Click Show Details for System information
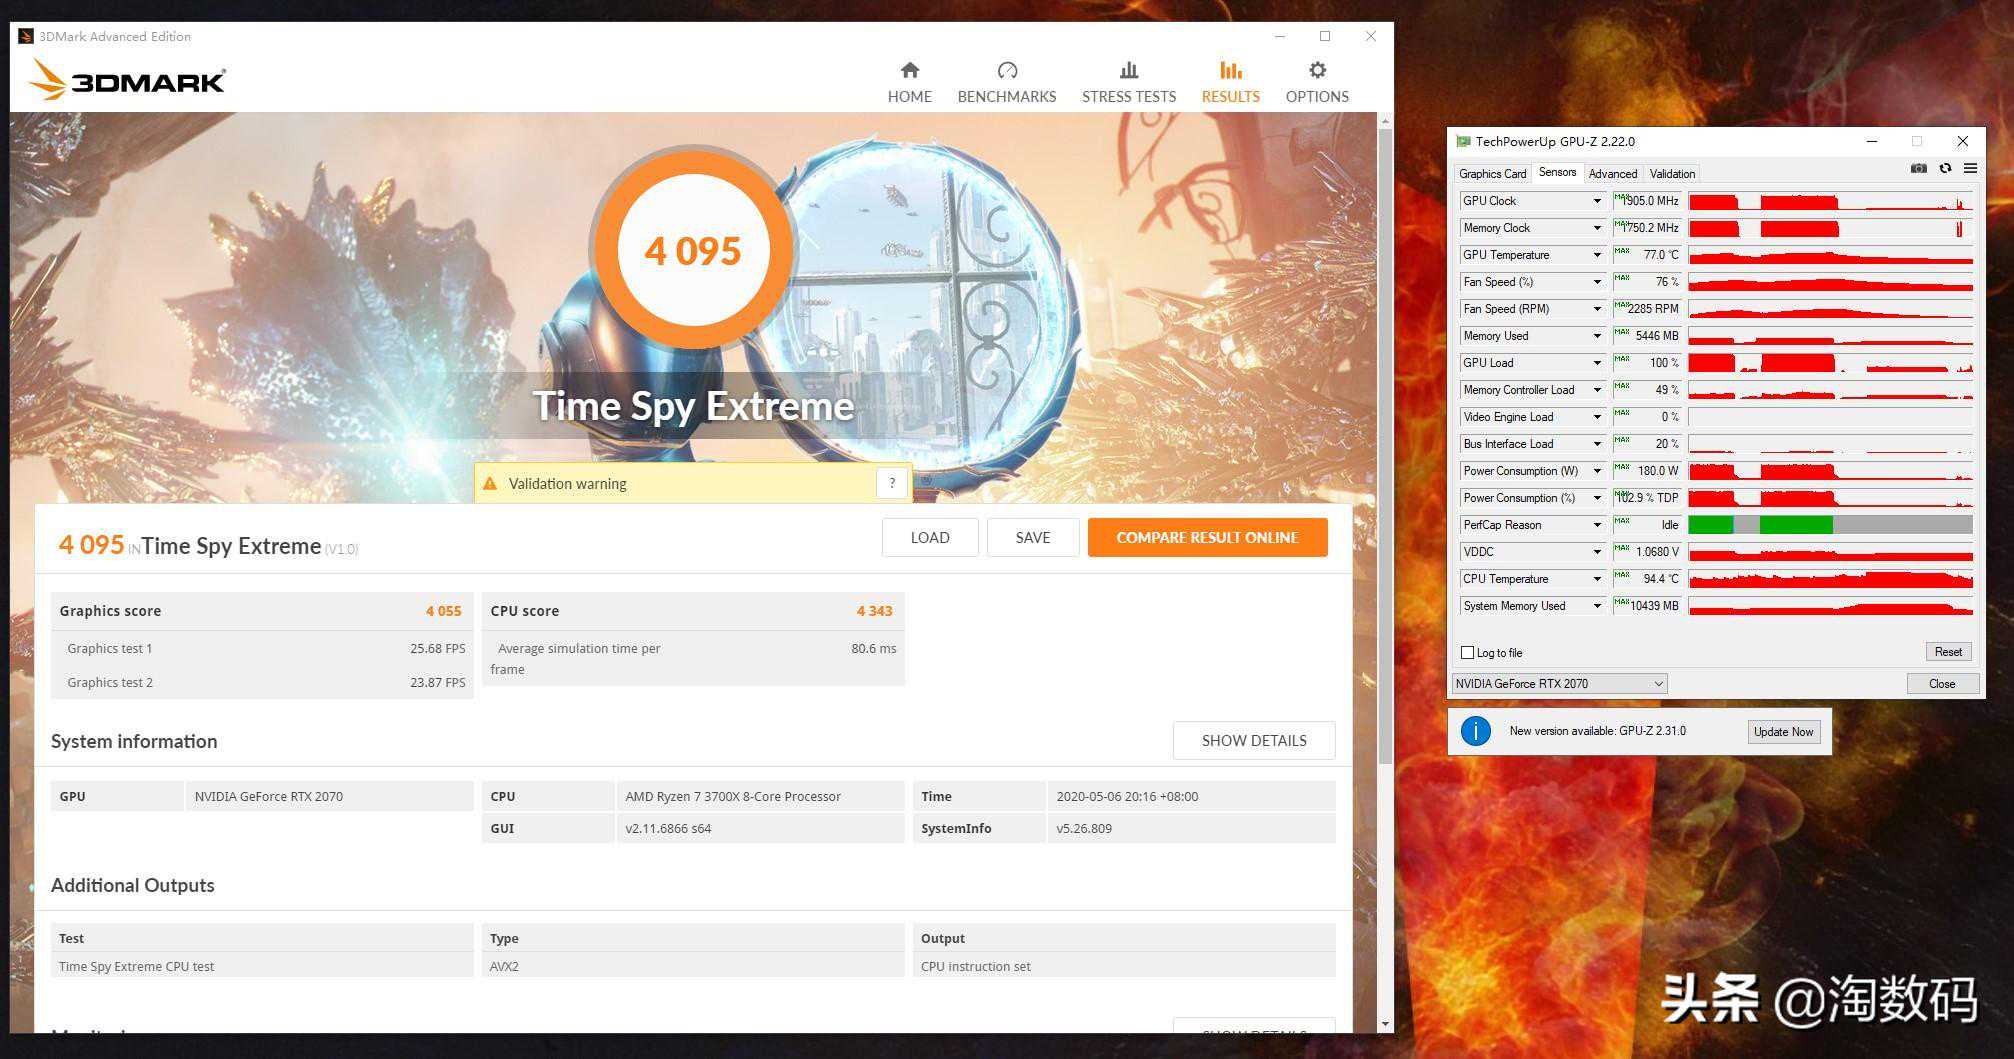2014x1059 pixels. point(1253,741)
